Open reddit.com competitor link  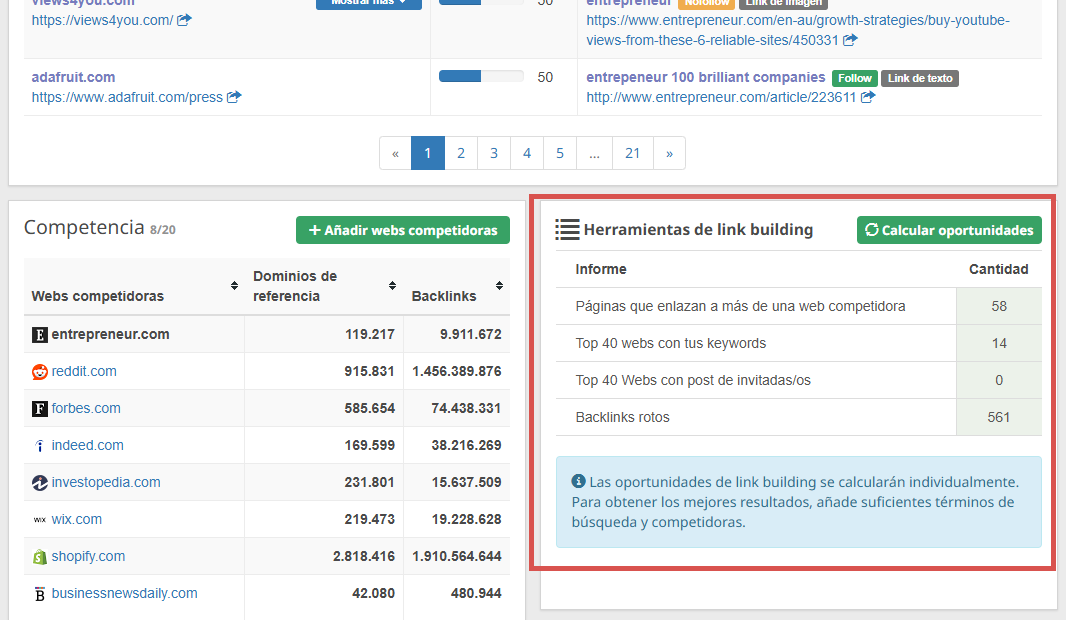[84, 371]
